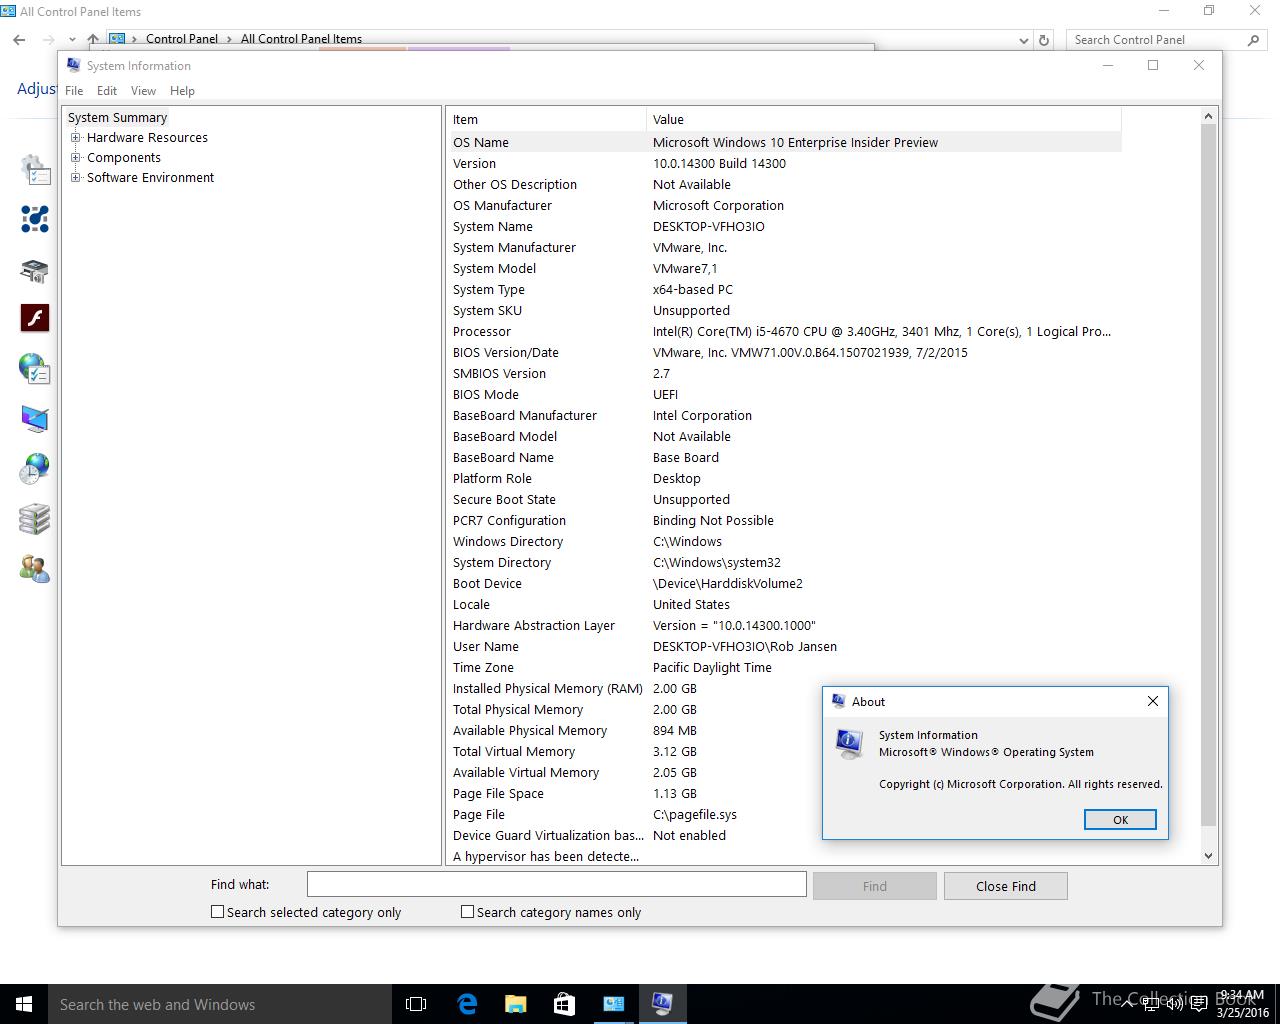Image resolution: width=1280 pixels, height=1024 pixels.
Task: Open the Control Panel address history dropdown
Action: click(x=1023, y=40)
